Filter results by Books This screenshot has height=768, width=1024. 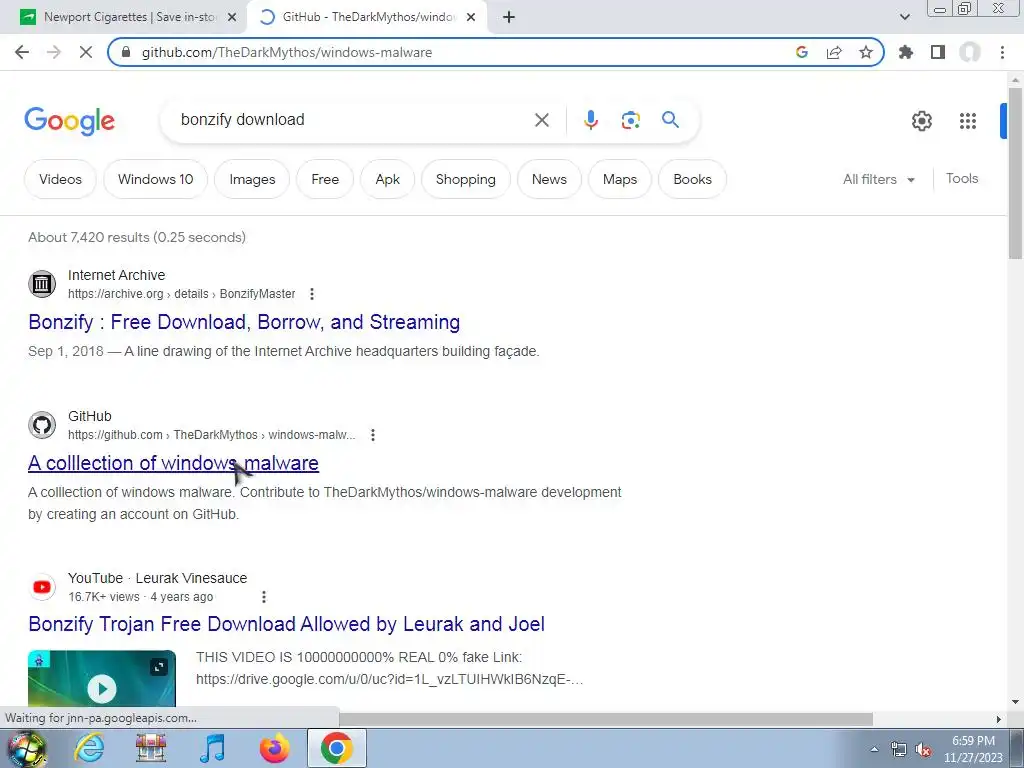[692, 179]
